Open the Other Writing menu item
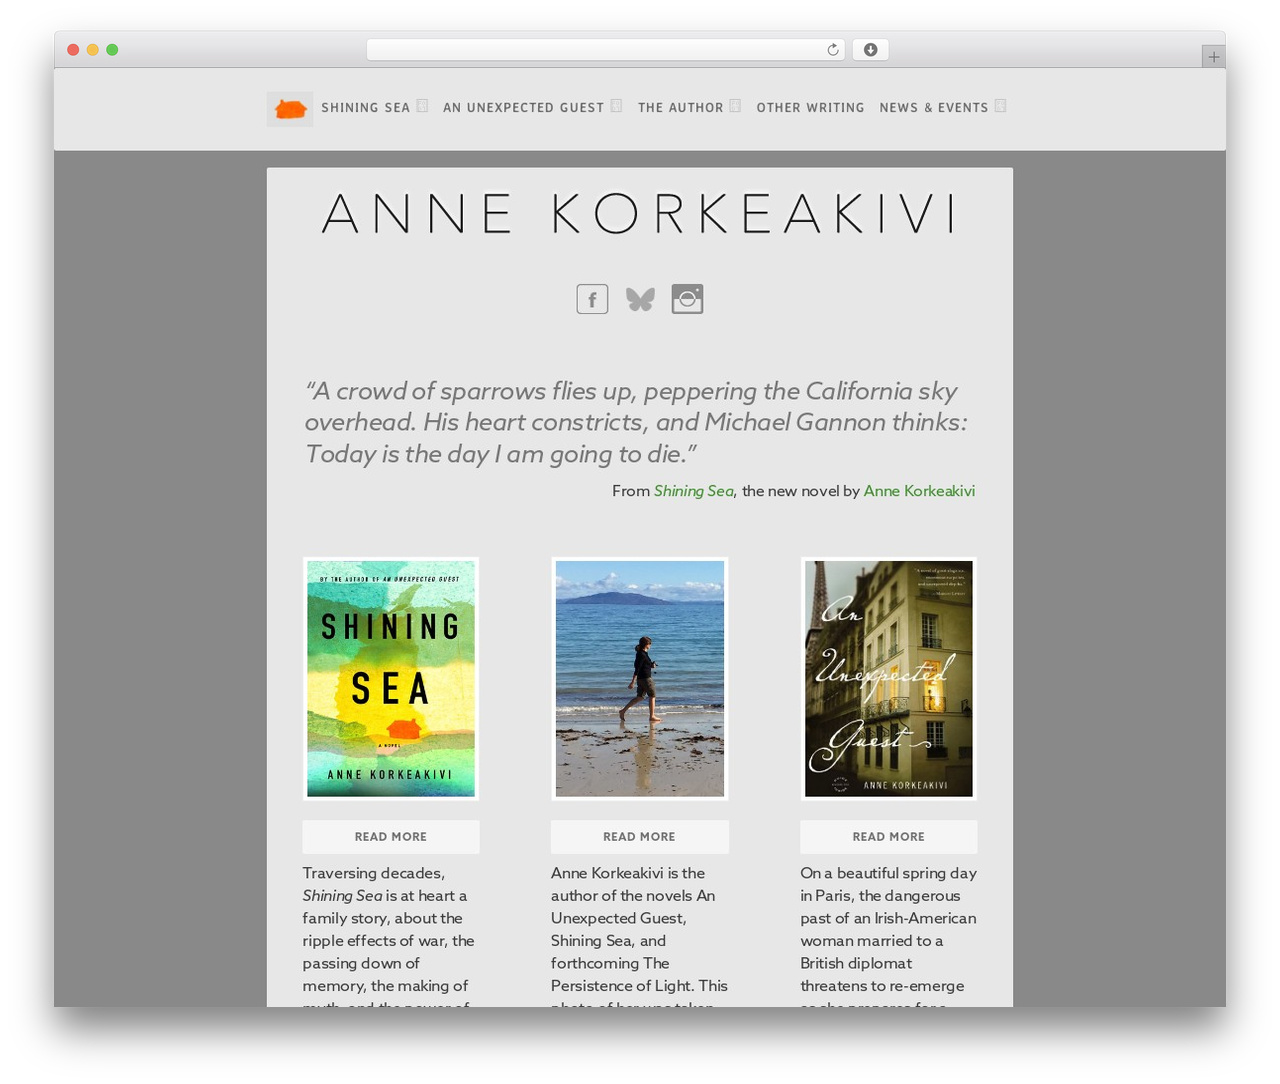Image resolution: width=1280 pixels, height=1084 pixels. pyautogui.click(x=810, y=108)
